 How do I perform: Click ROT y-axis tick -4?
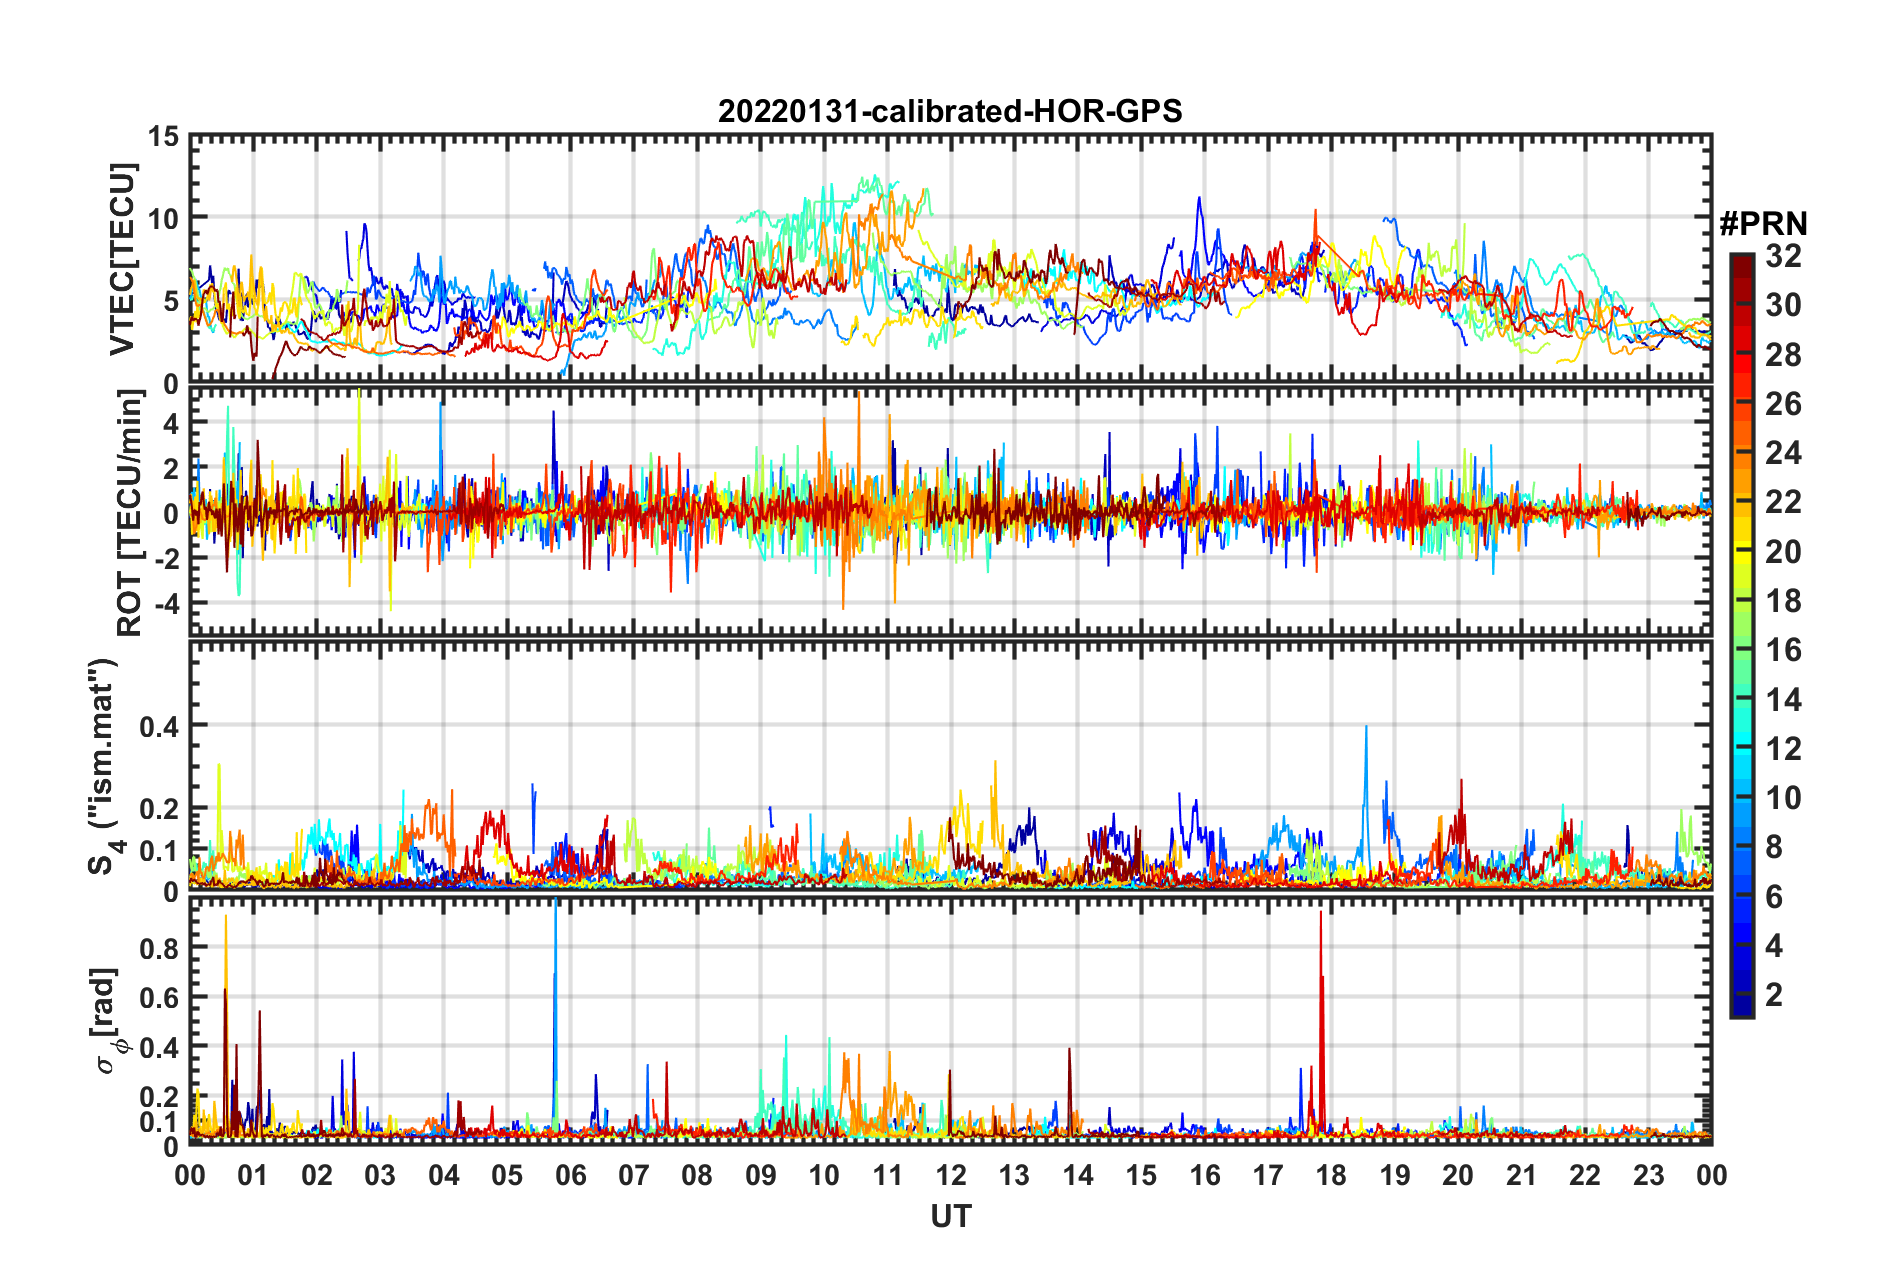point(165,604)
